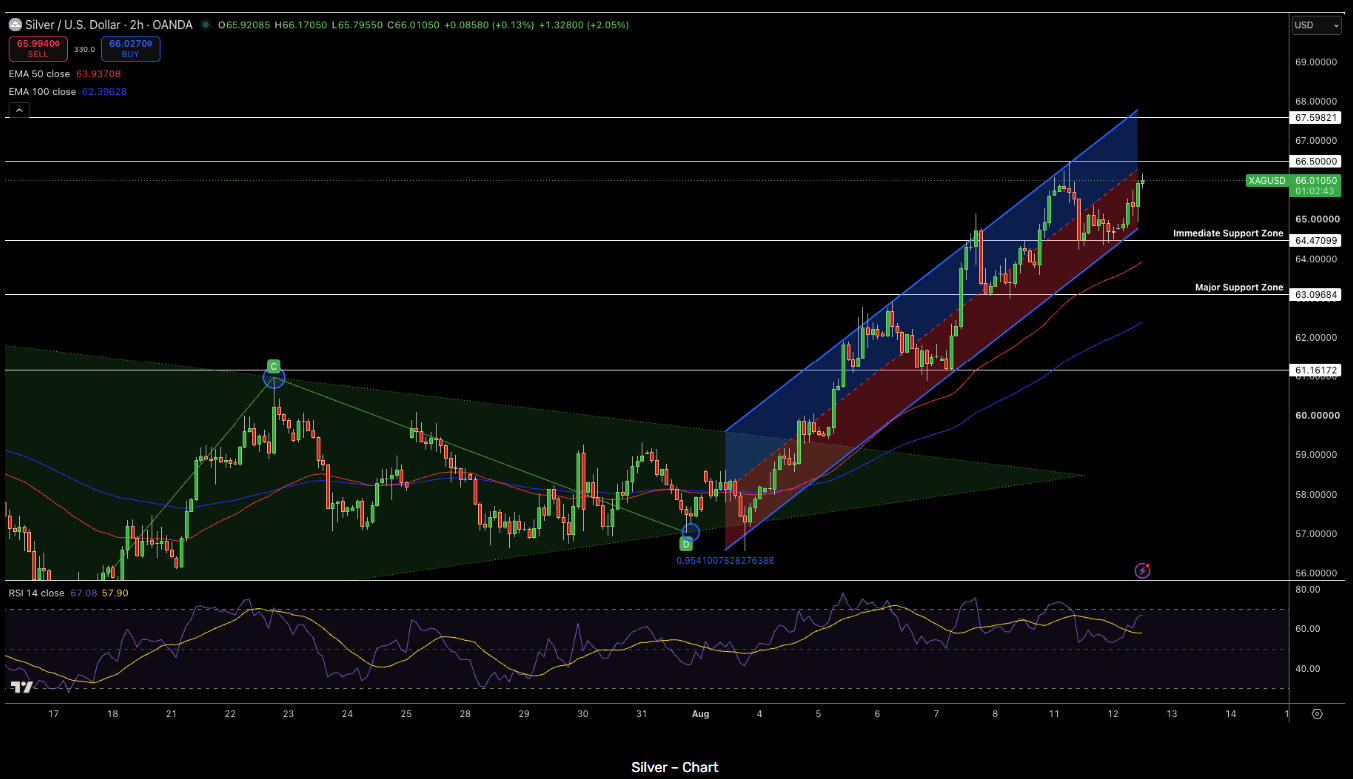Viewport: 1353px width, 779px height.
Task: Select the Major Support Zone label
Action: point(1239,287)
